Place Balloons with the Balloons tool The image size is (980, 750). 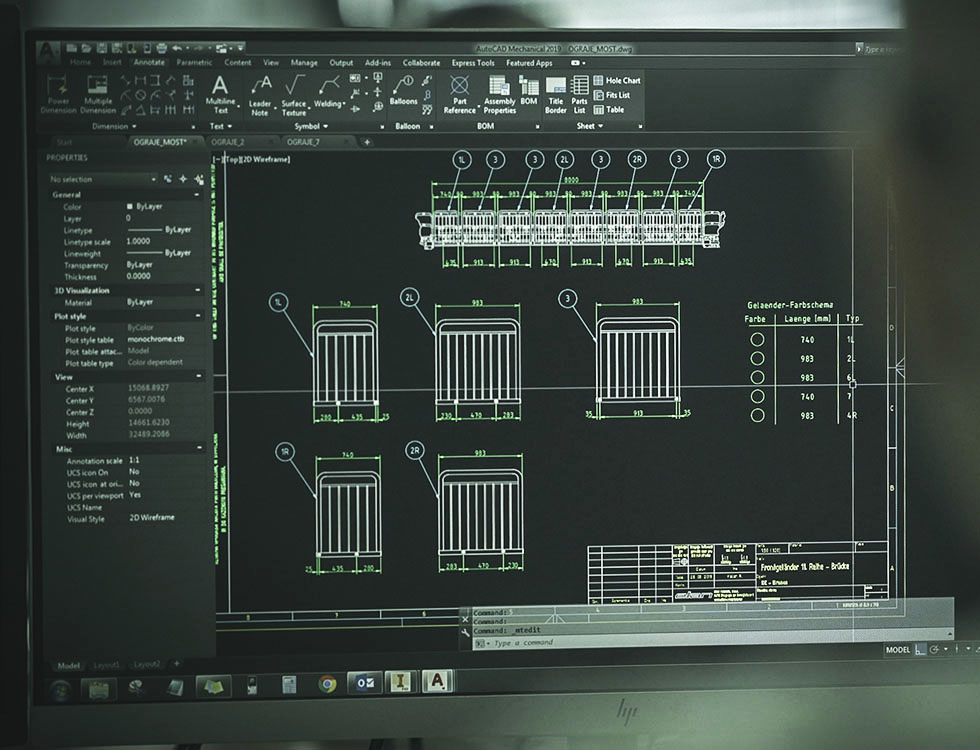(404, 91)
